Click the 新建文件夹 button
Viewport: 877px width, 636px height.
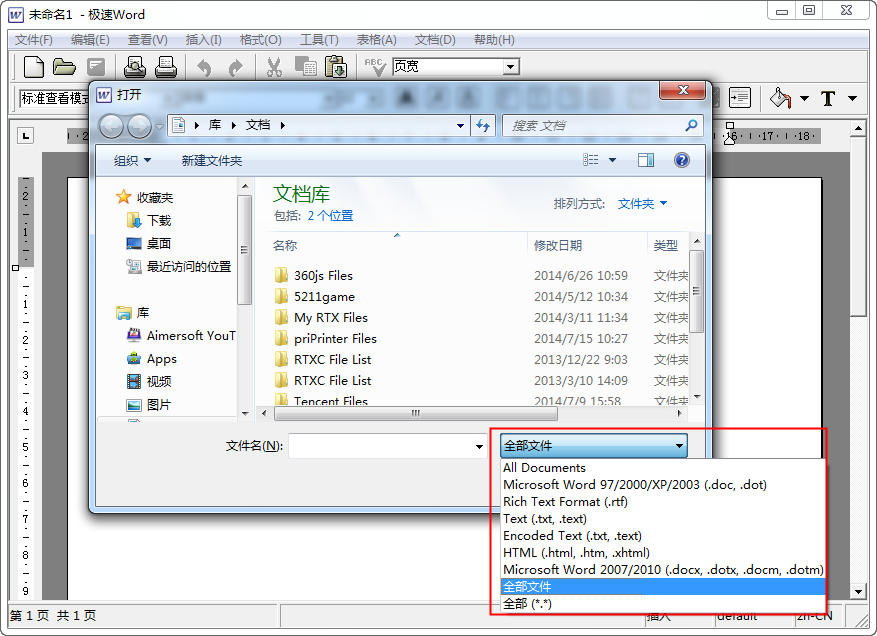(x=211, y=161)
